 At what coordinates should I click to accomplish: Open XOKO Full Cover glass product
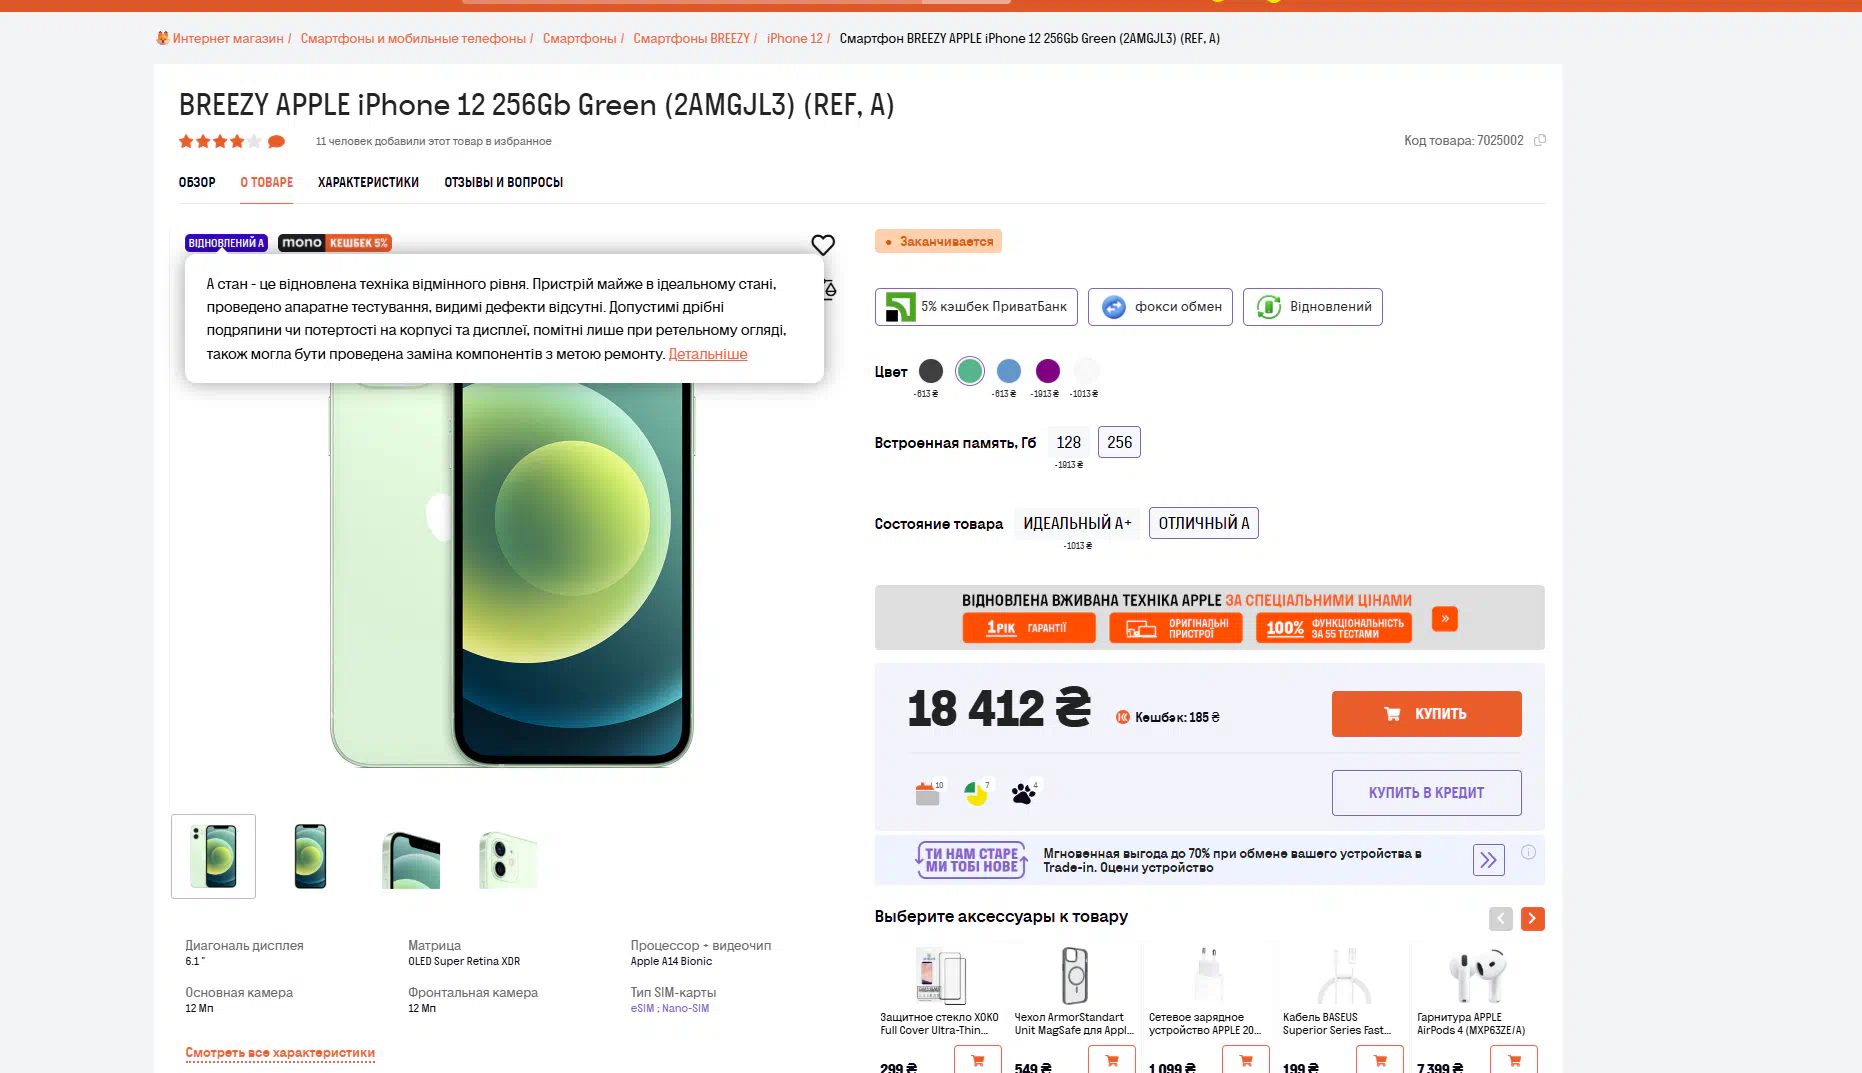pos(939,1024)
